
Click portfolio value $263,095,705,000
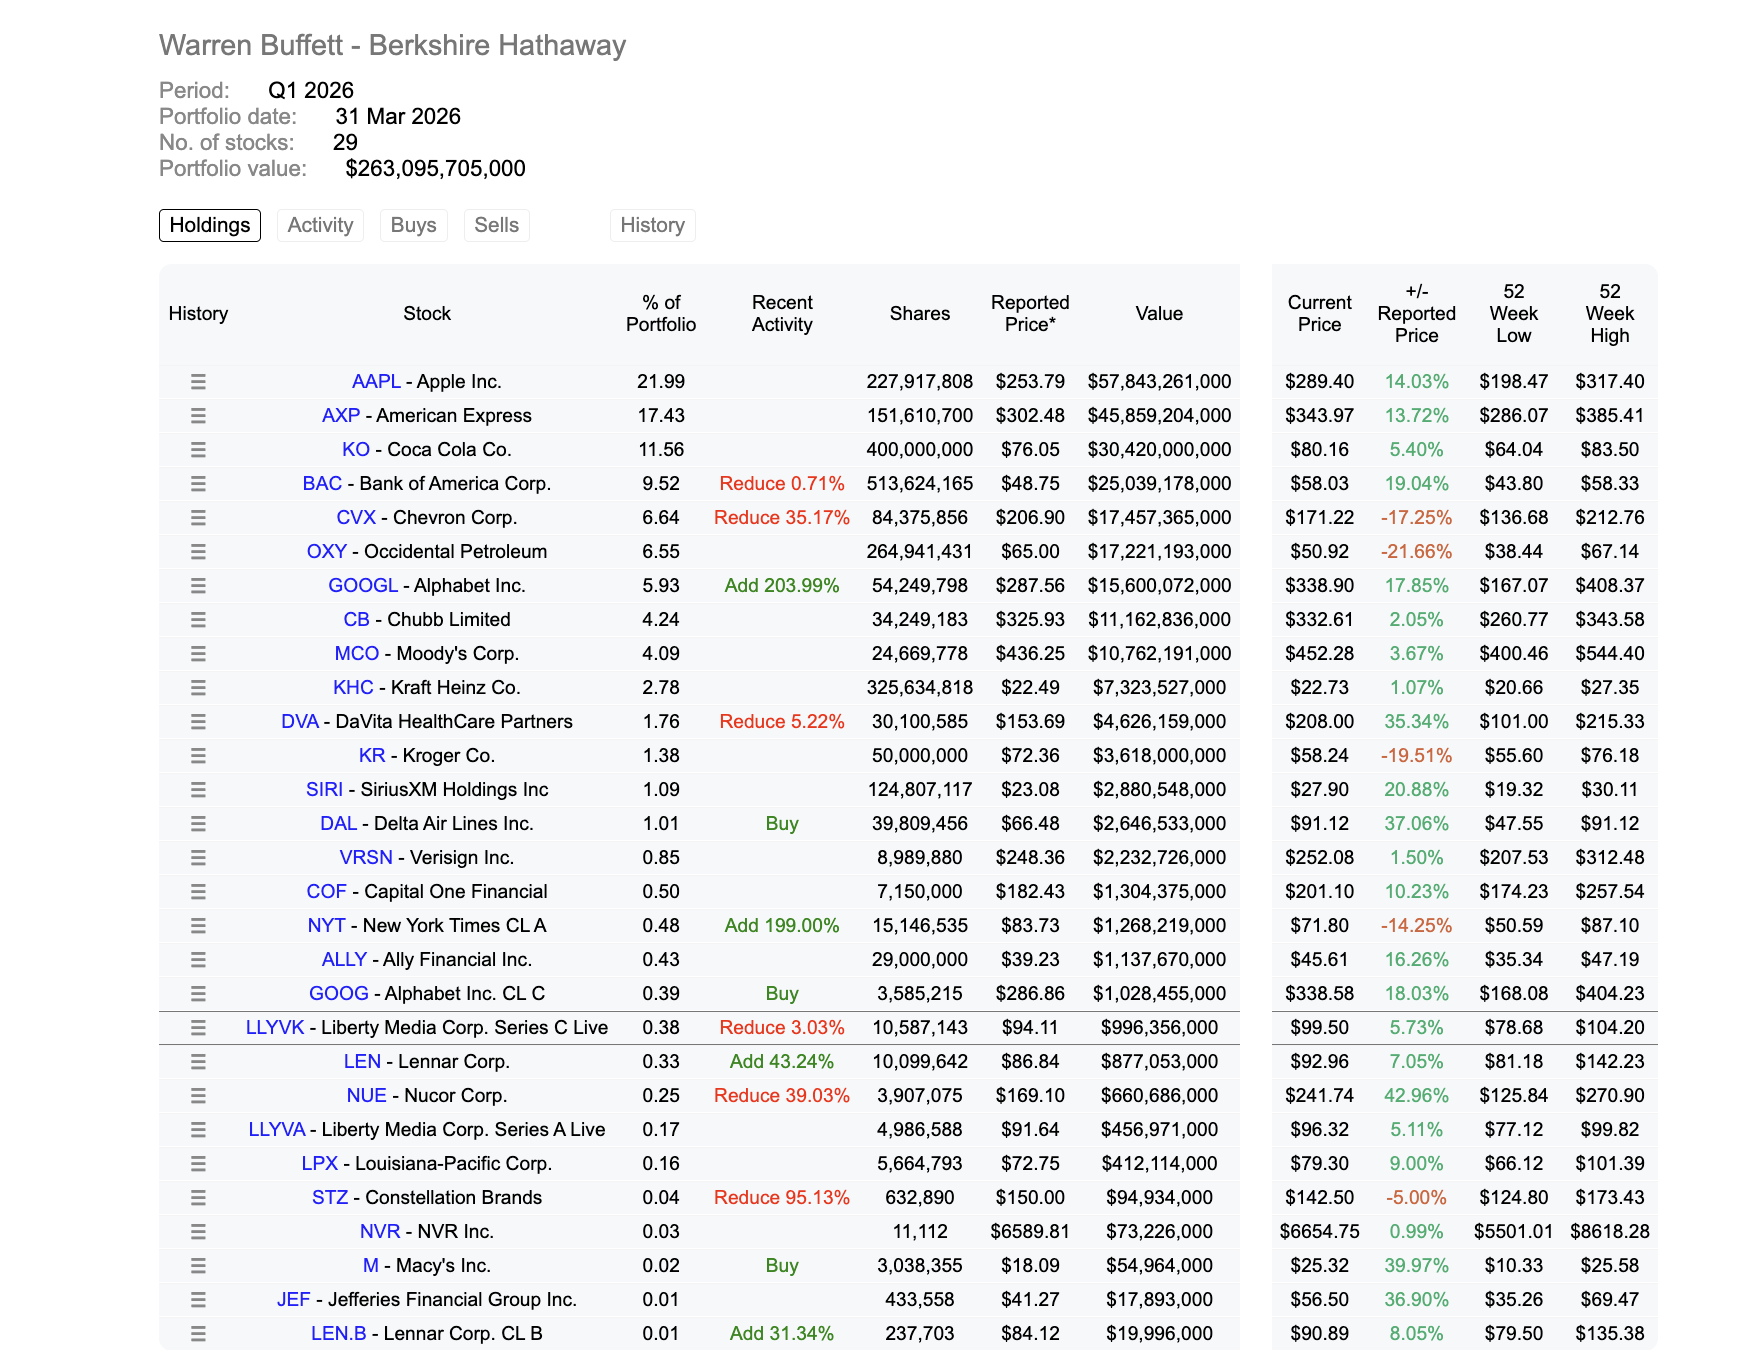tap(435, 168)
